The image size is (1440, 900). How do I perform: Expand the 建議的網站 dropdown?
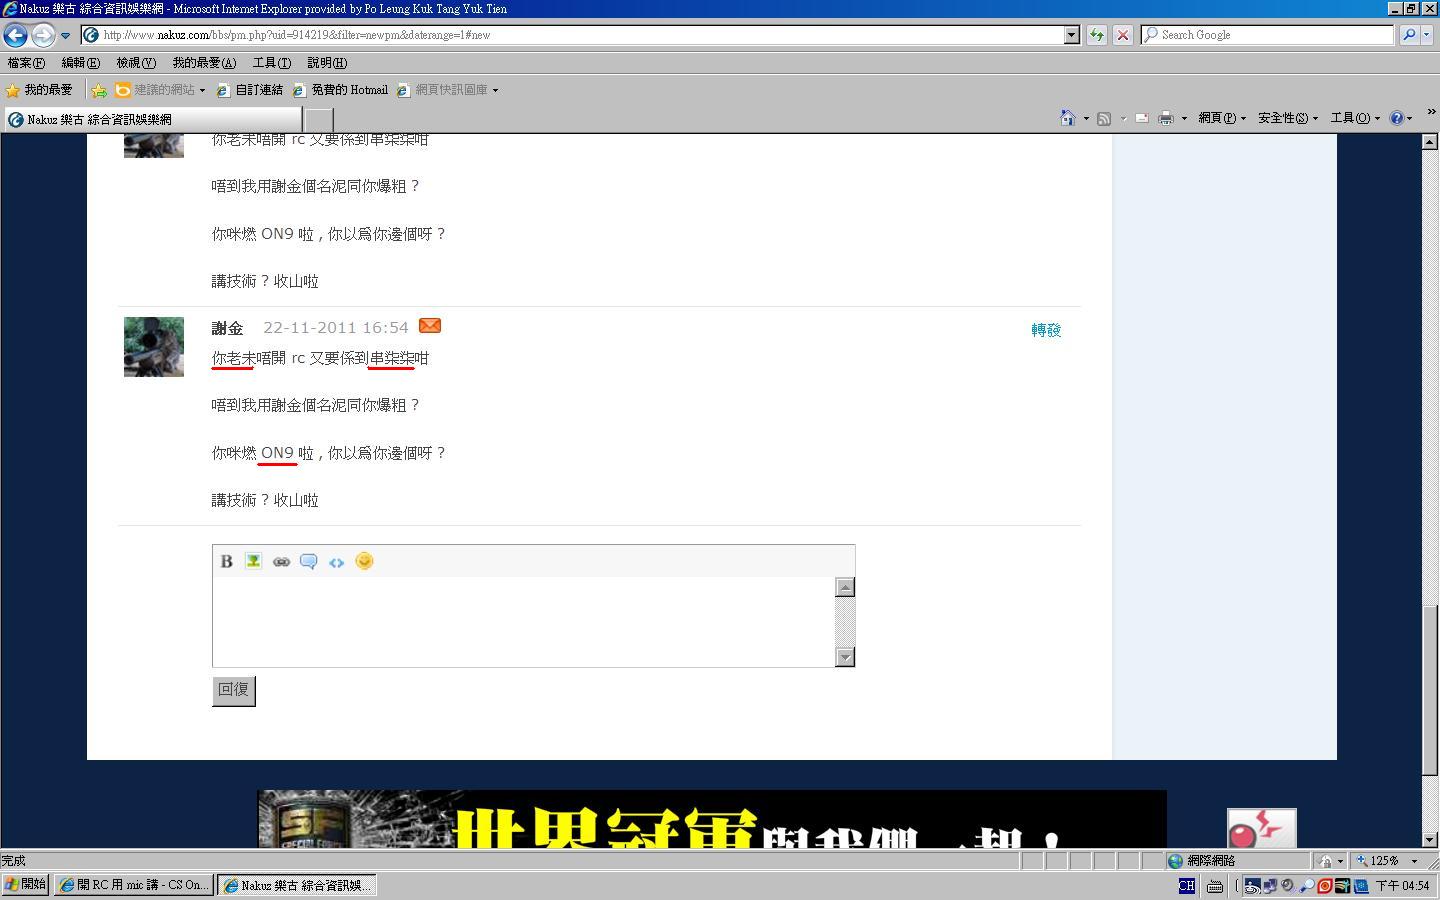coord(202,90)
